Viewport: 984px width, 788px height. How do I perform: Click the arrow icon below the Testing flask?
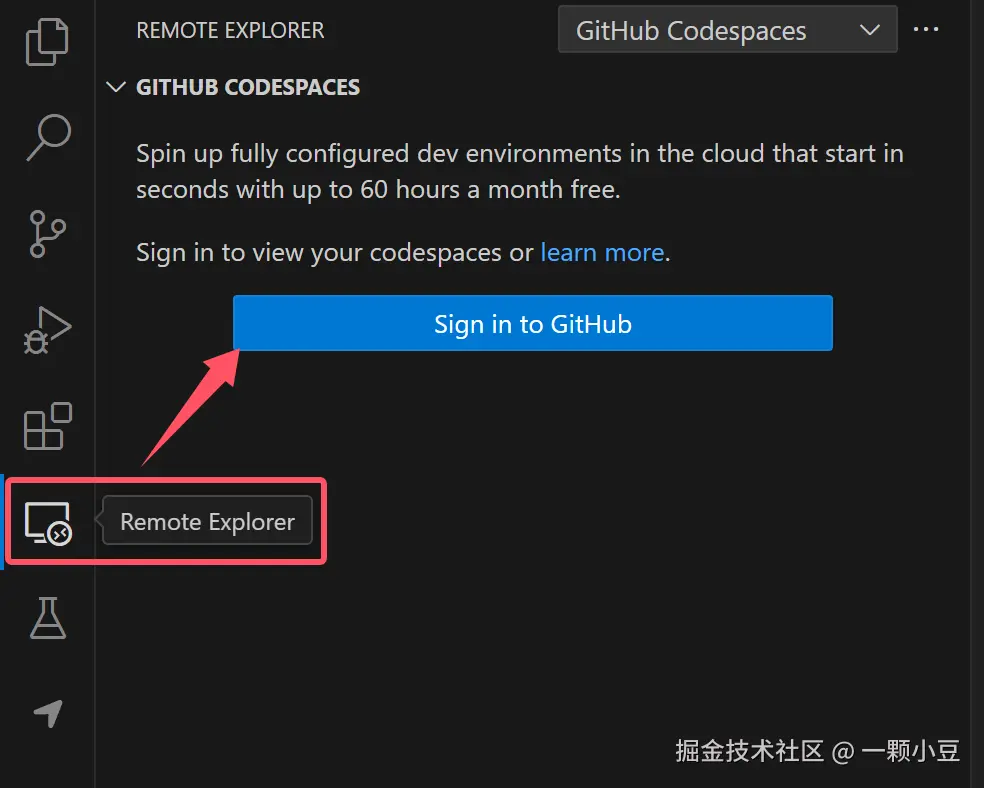point(47,713)
